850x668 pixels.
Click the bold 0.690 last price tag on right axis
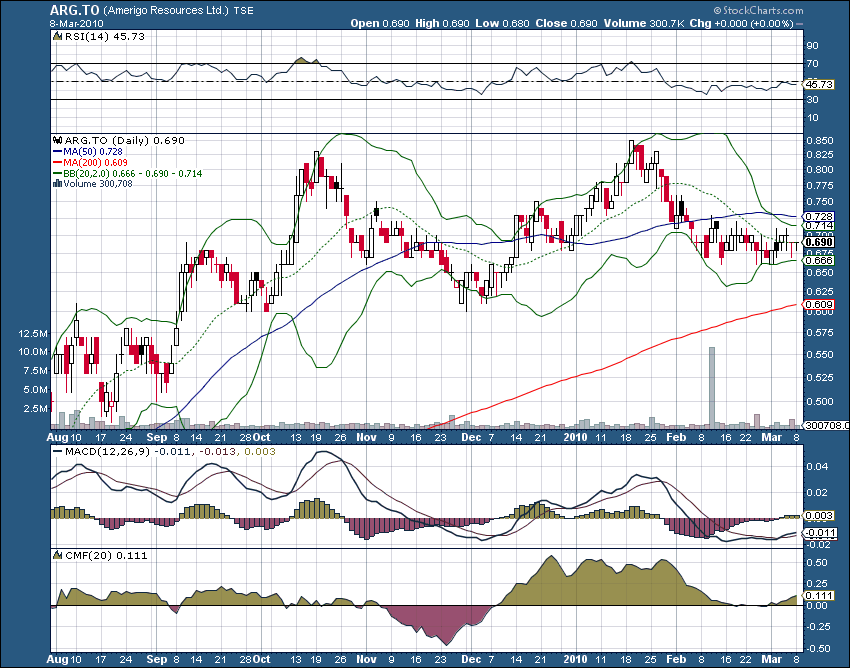(819, 242)
